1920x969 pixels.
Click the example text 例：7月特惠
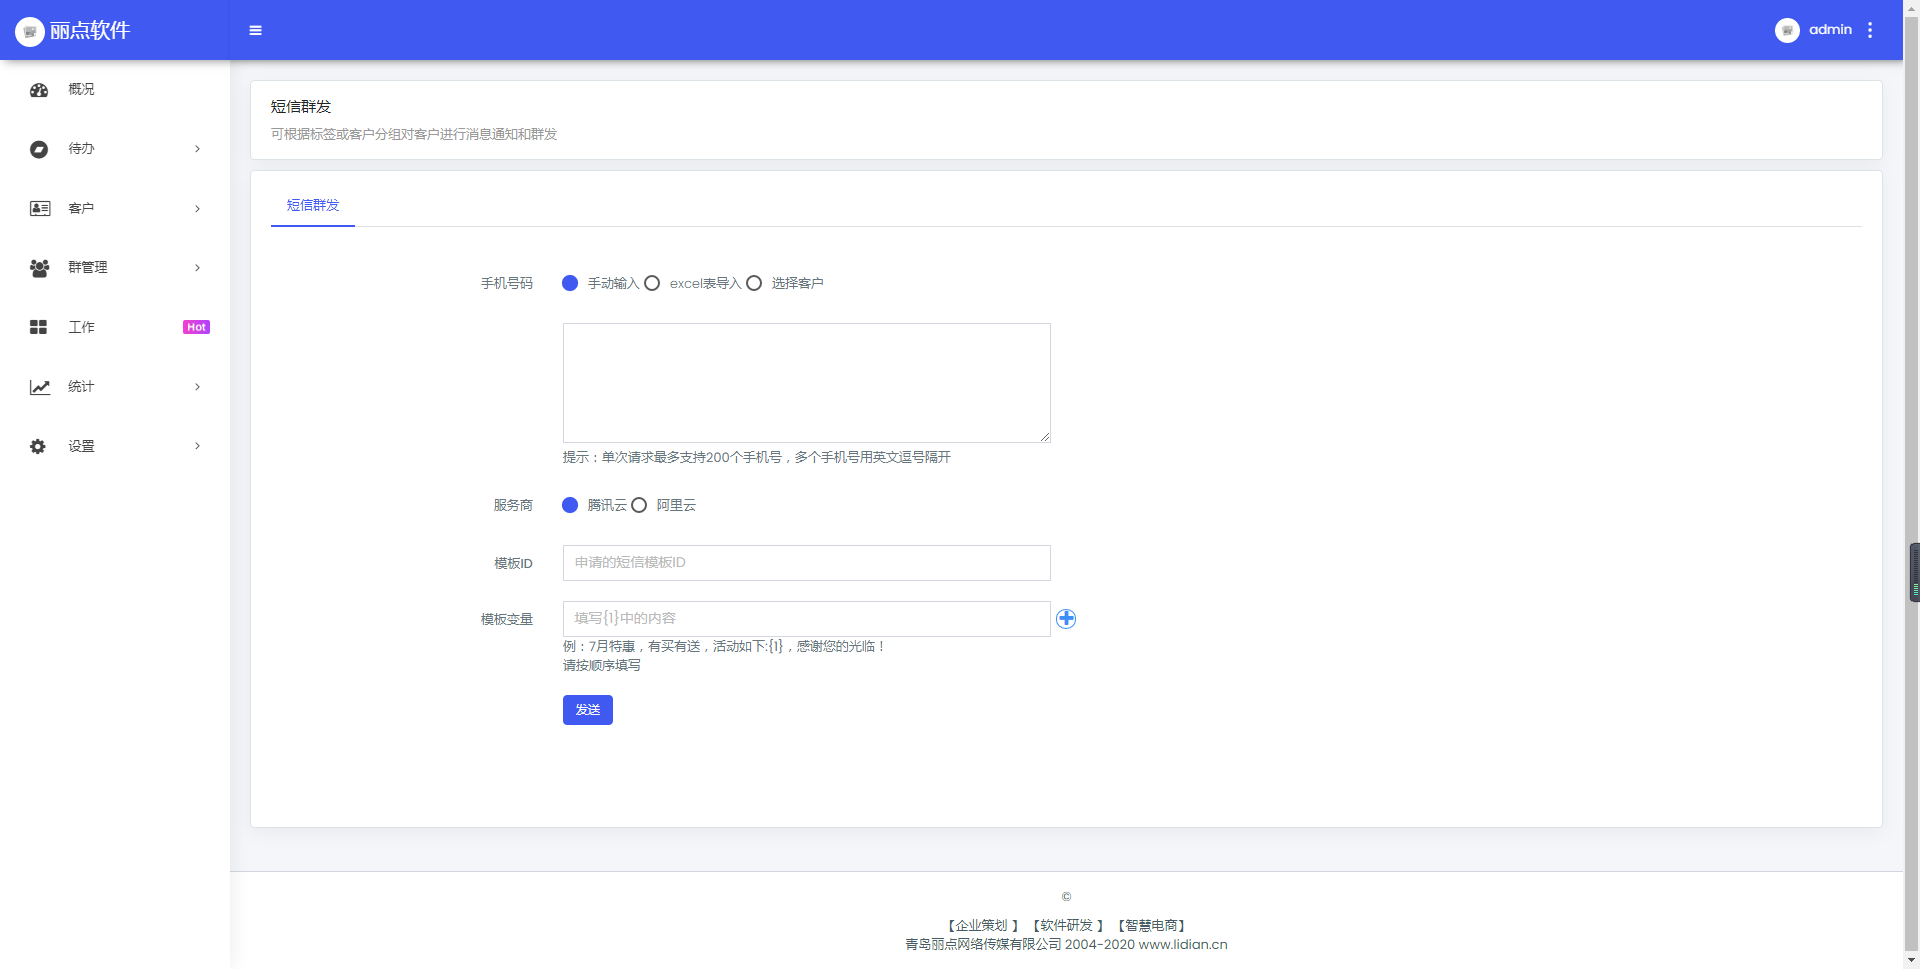click(724, 647)
